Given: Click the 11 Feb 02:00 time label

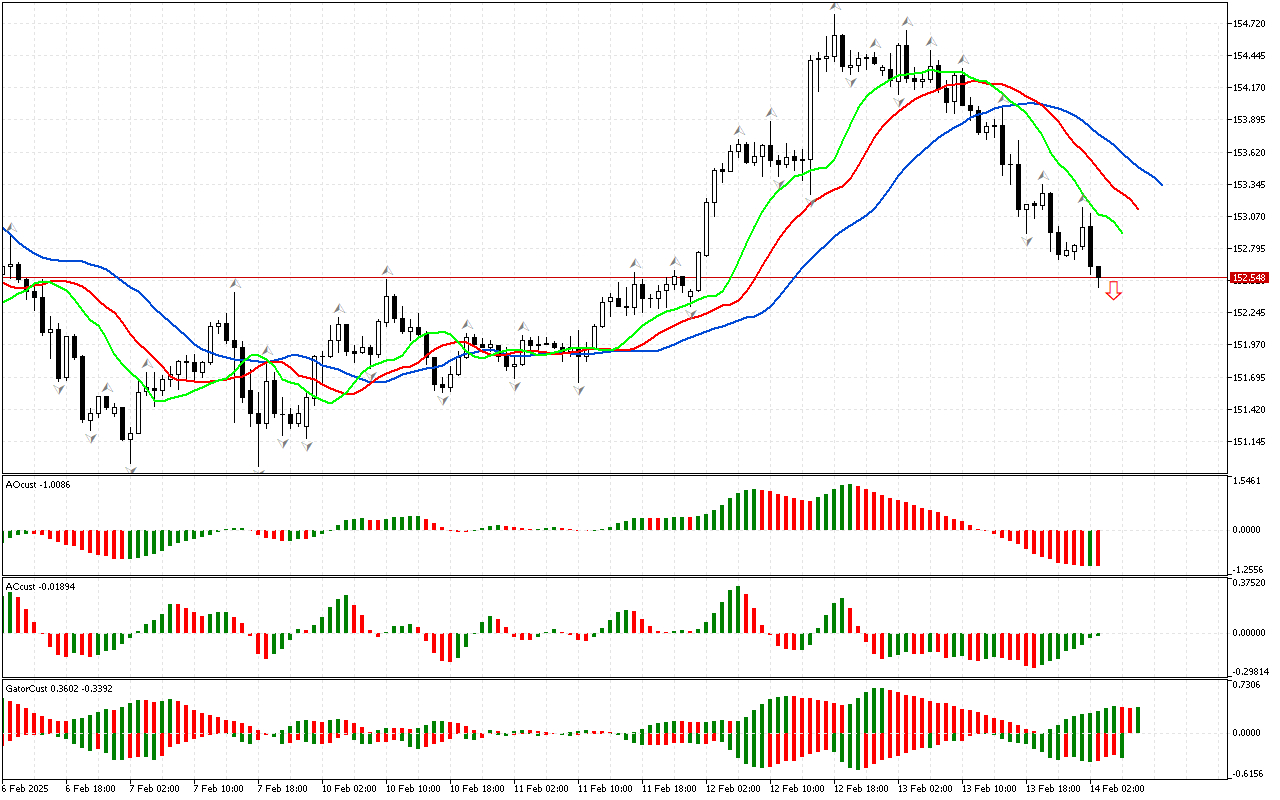Looking at the screenshot, I should 542,788.
